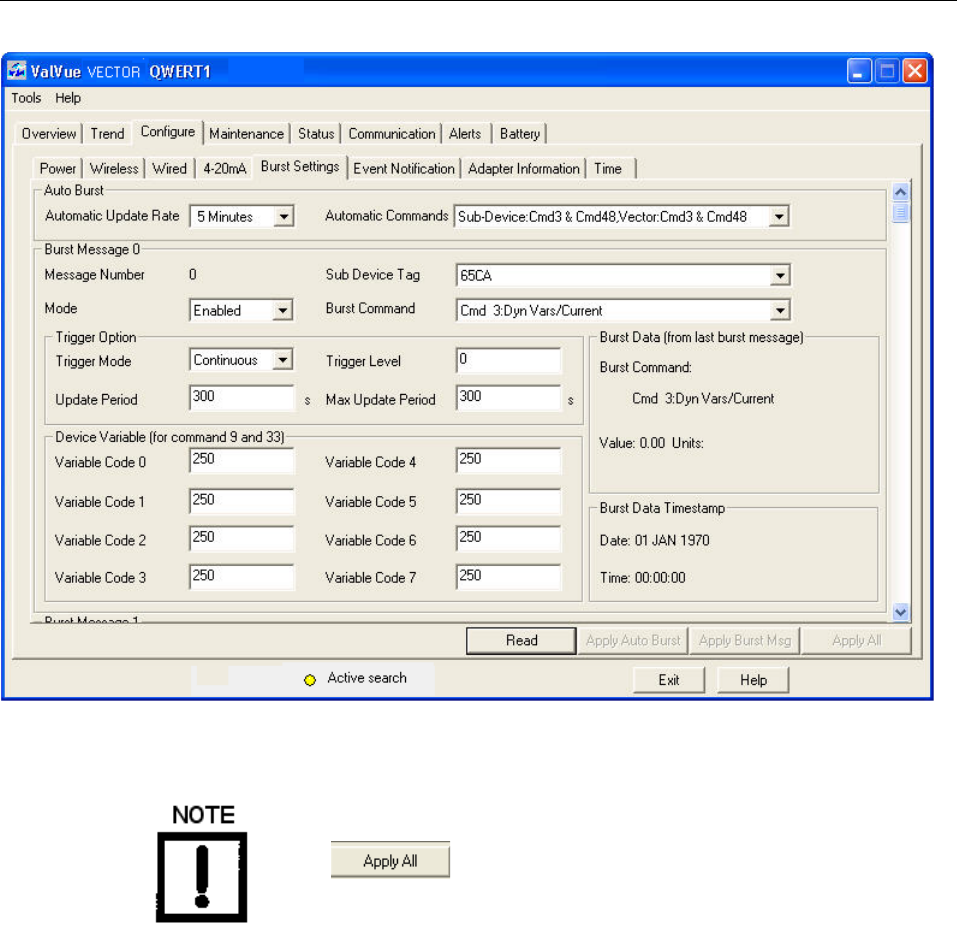Switch to the Maintenance tab
The width and height of the screenshot is (957, 930).
(246, 133)
